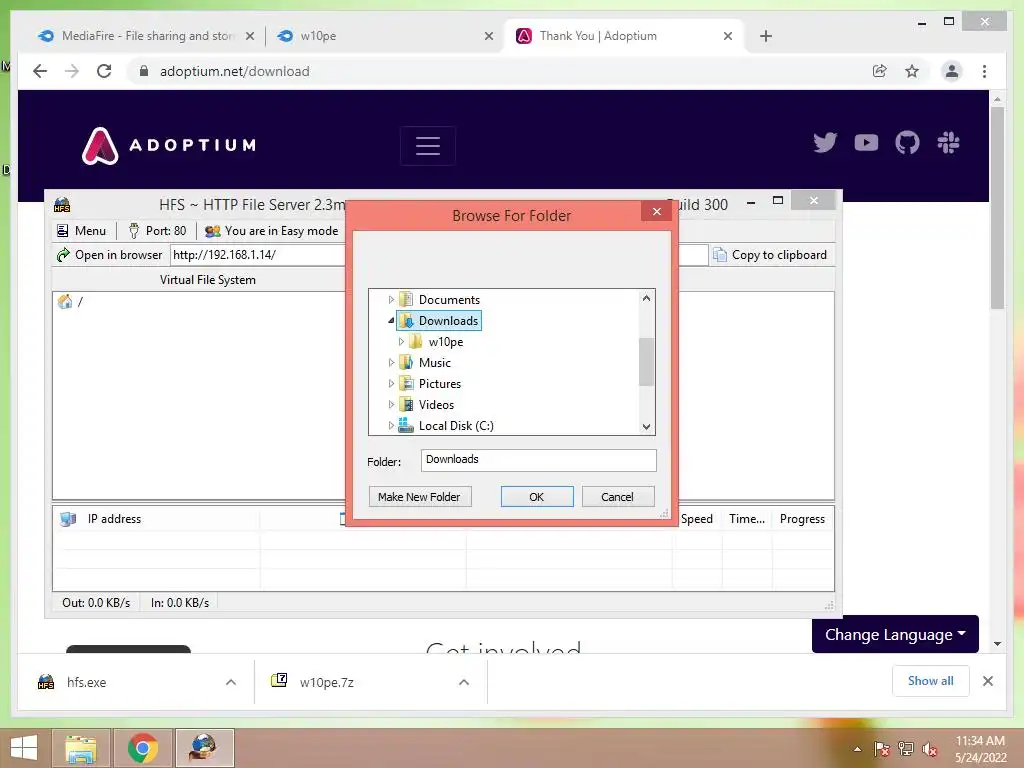Click the Adoptium logo
1024x768 pixels.
pyautogui.click(x=169, y=145)
